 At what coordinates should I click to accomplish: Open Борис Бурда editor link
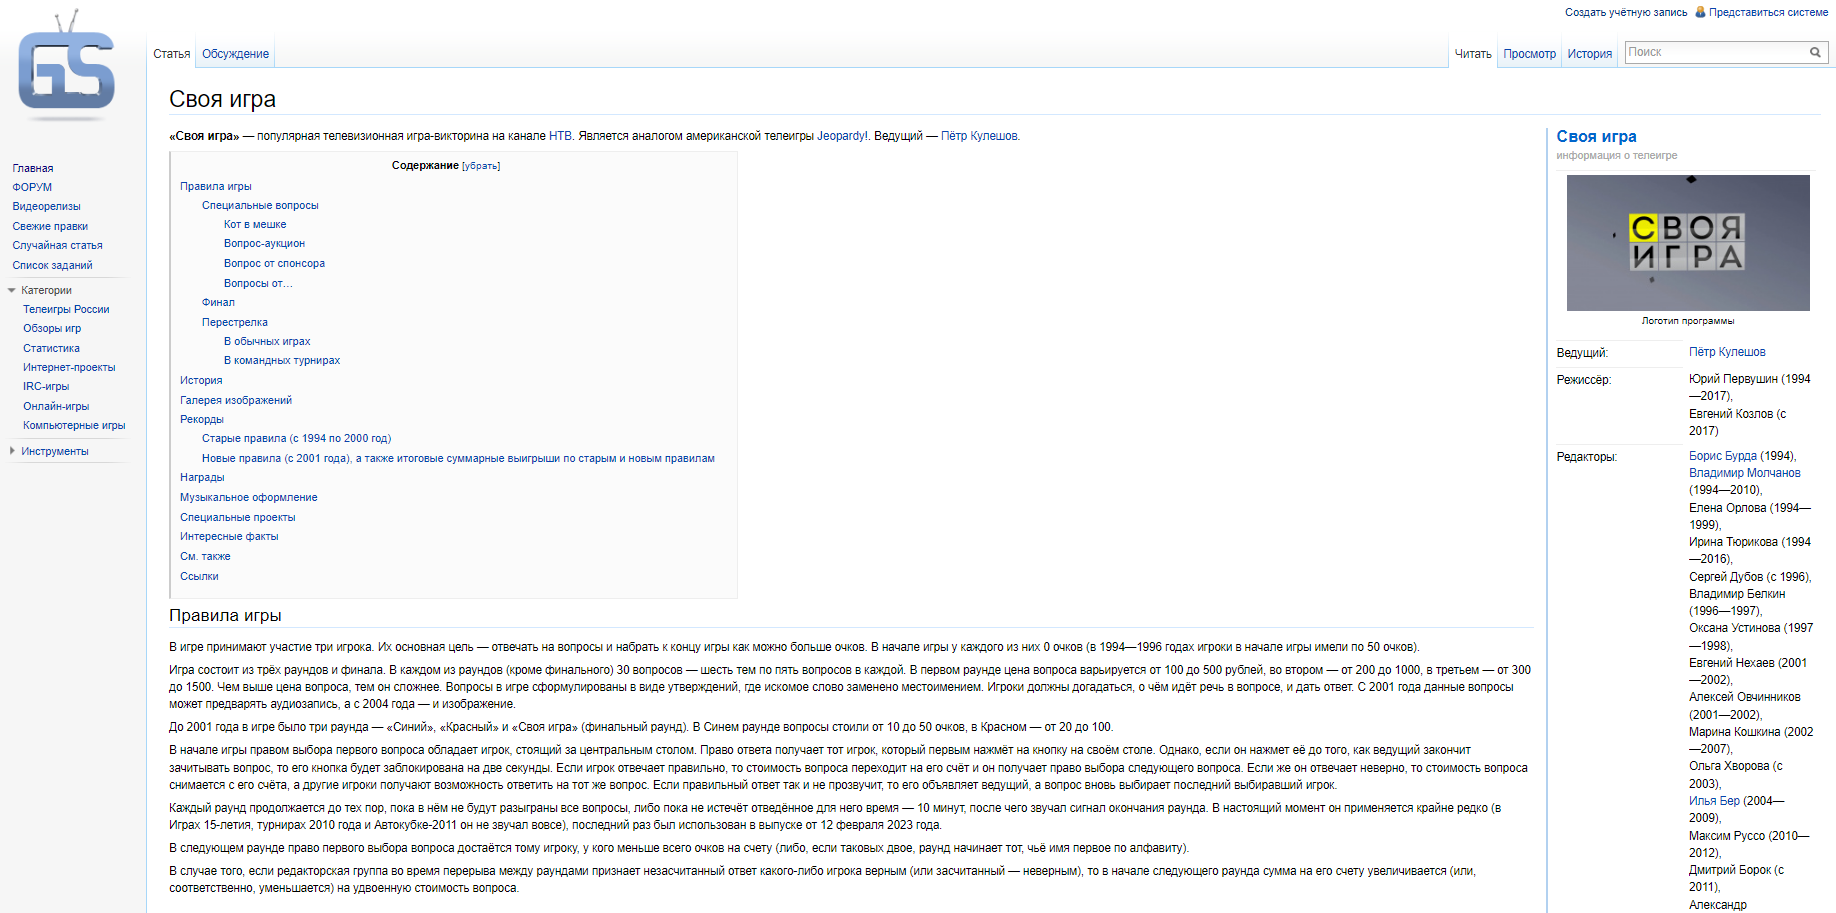click(x=1723, y=456)
